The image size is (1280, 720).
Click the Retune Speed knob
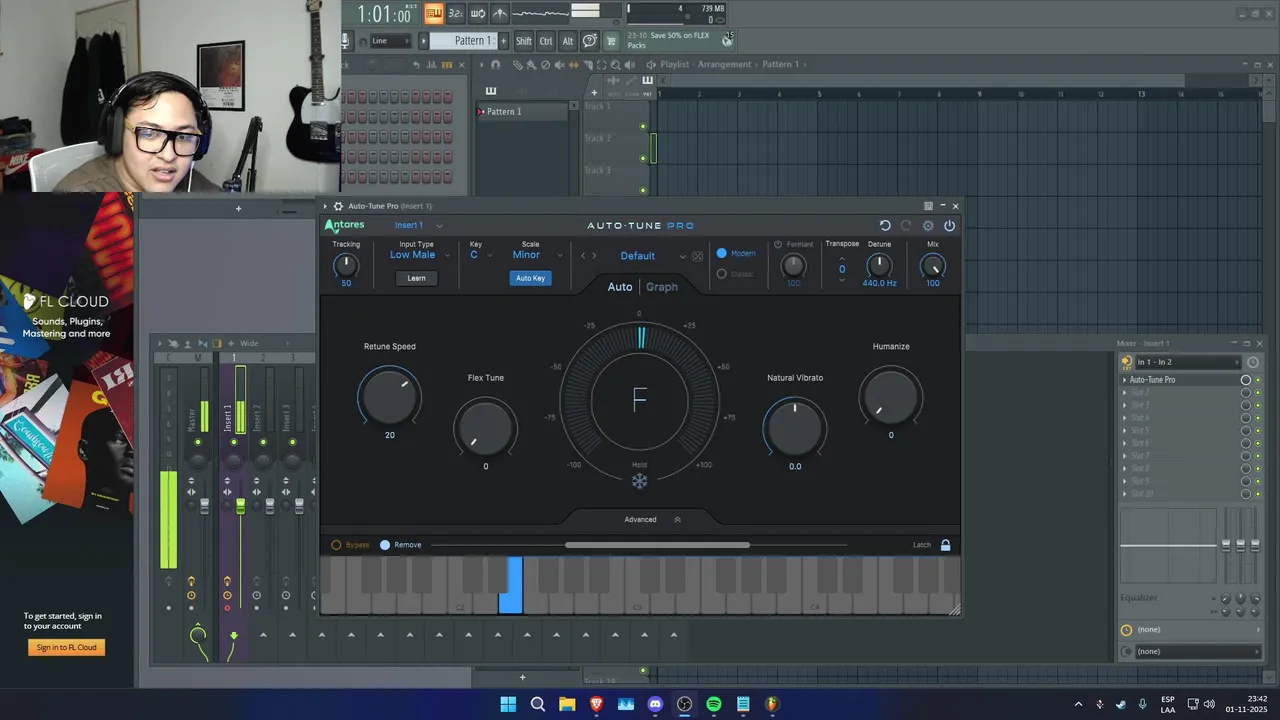tap(390, 395)
